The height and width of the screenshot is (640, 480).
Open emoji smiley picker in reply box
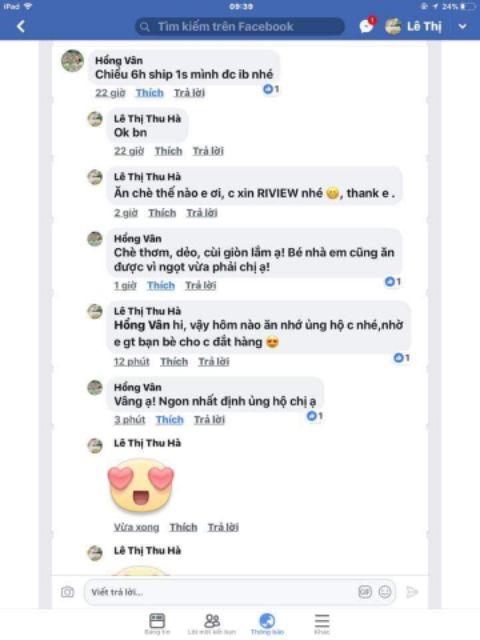(x=385, y=591)
